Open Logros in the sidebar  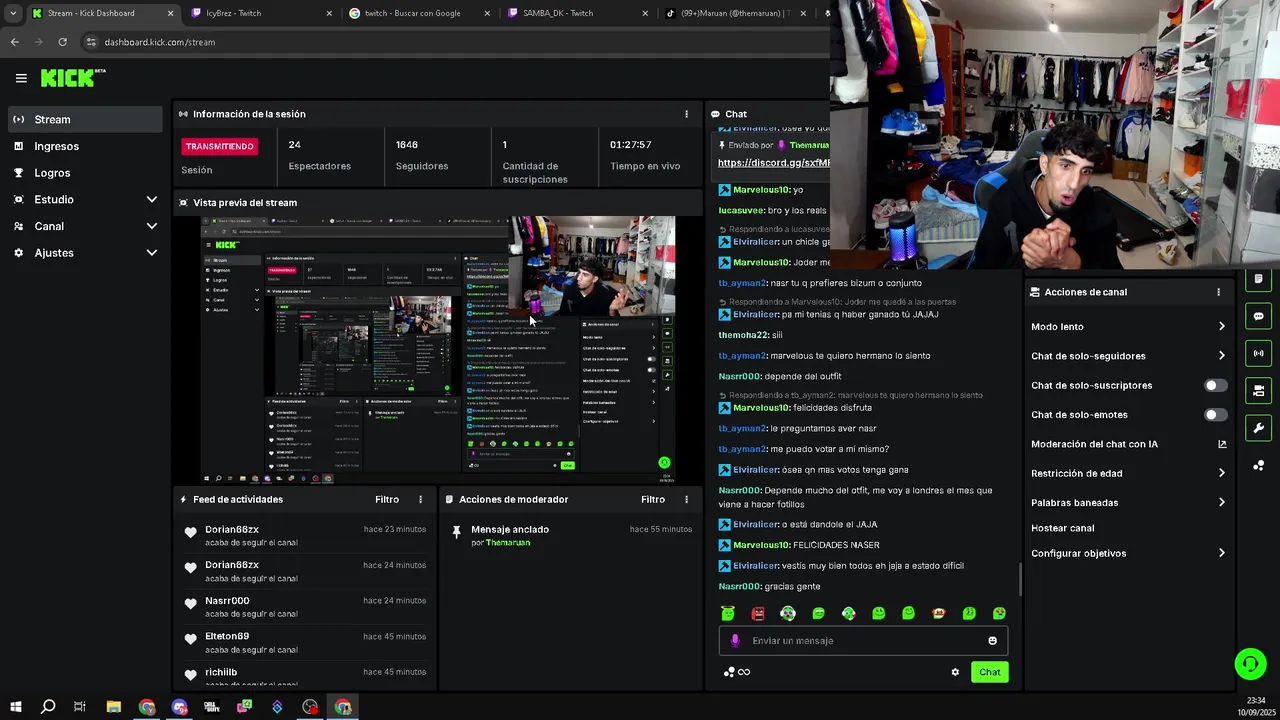pyautogui.click(x=85, y=173)
